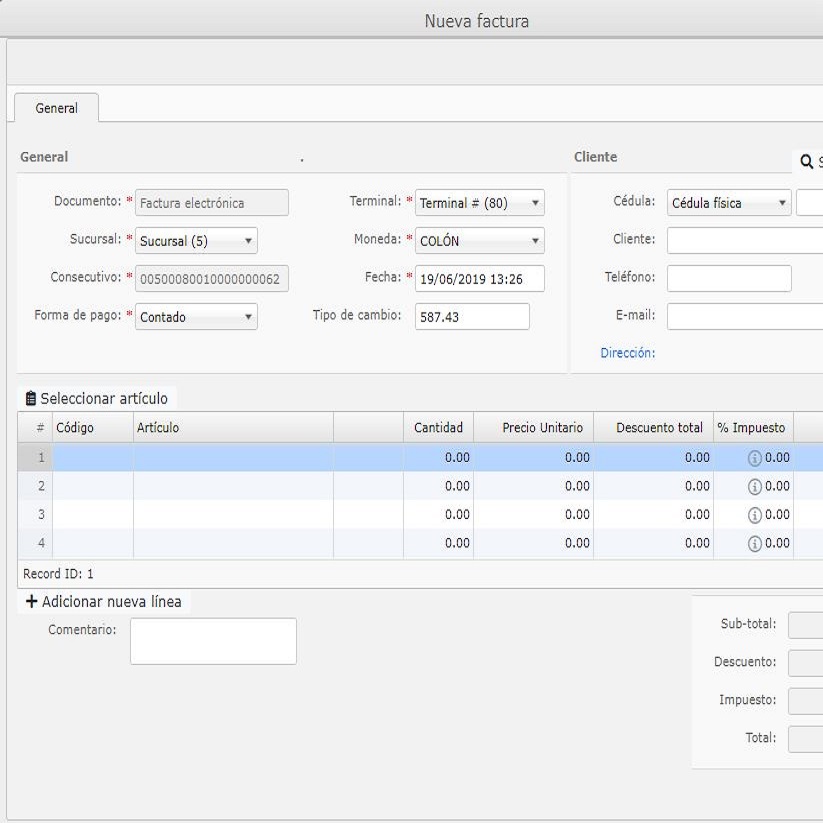This screenshot has width=823, height=823.
Task: Click the info icon in row 2 Impuesto
Action: [754, 486]
